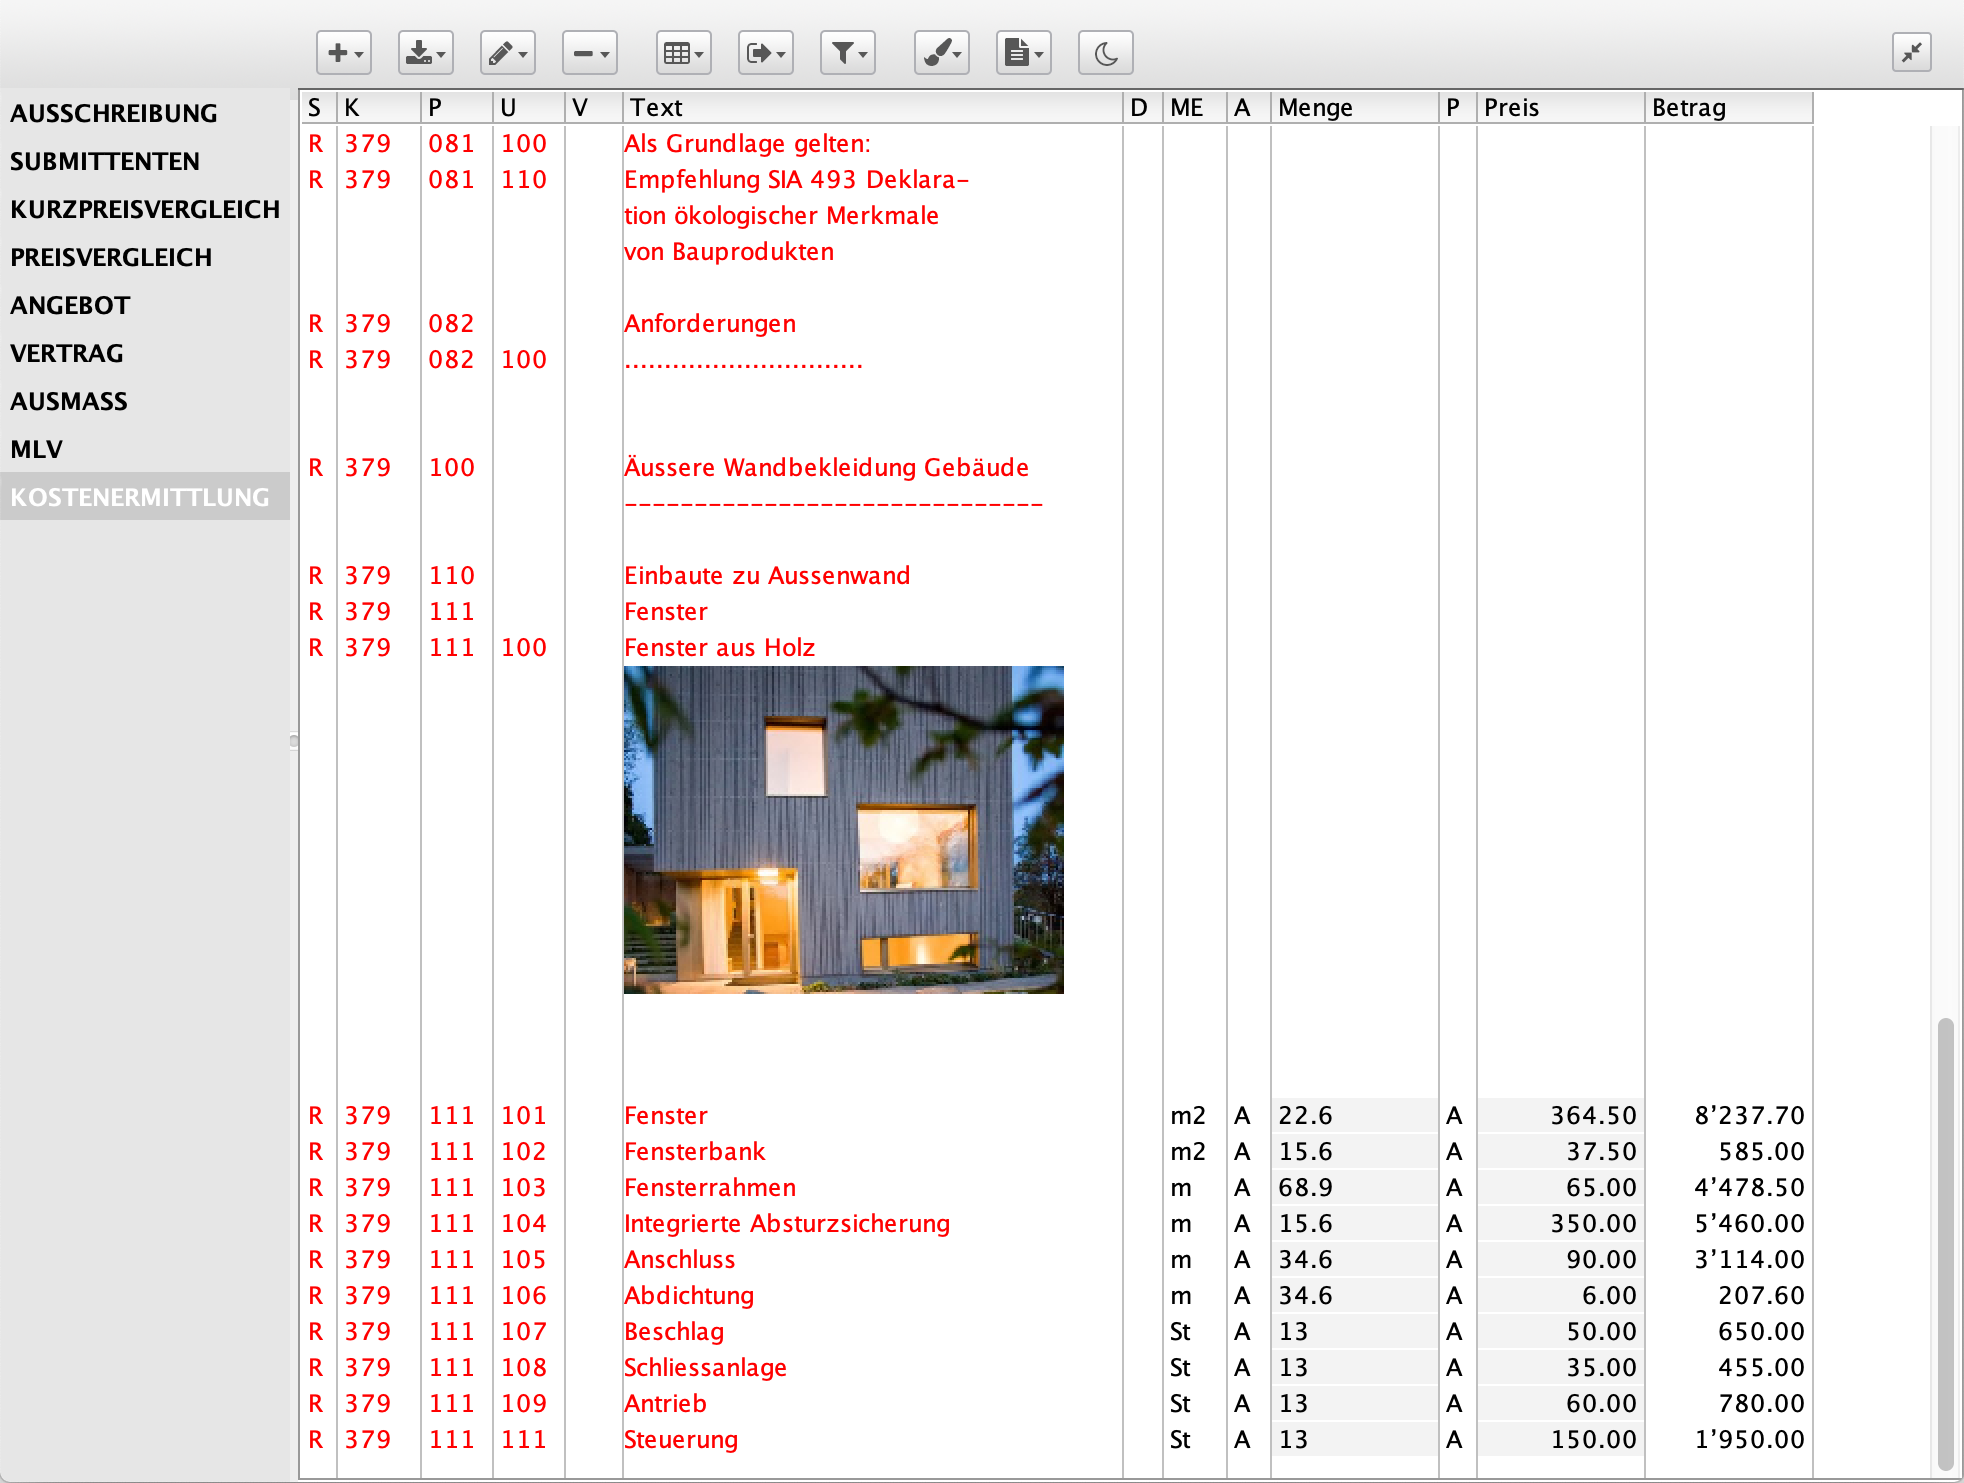Click the Fensterbank row text
Screen dimensions: 1964x1483
click(694, 1151)
